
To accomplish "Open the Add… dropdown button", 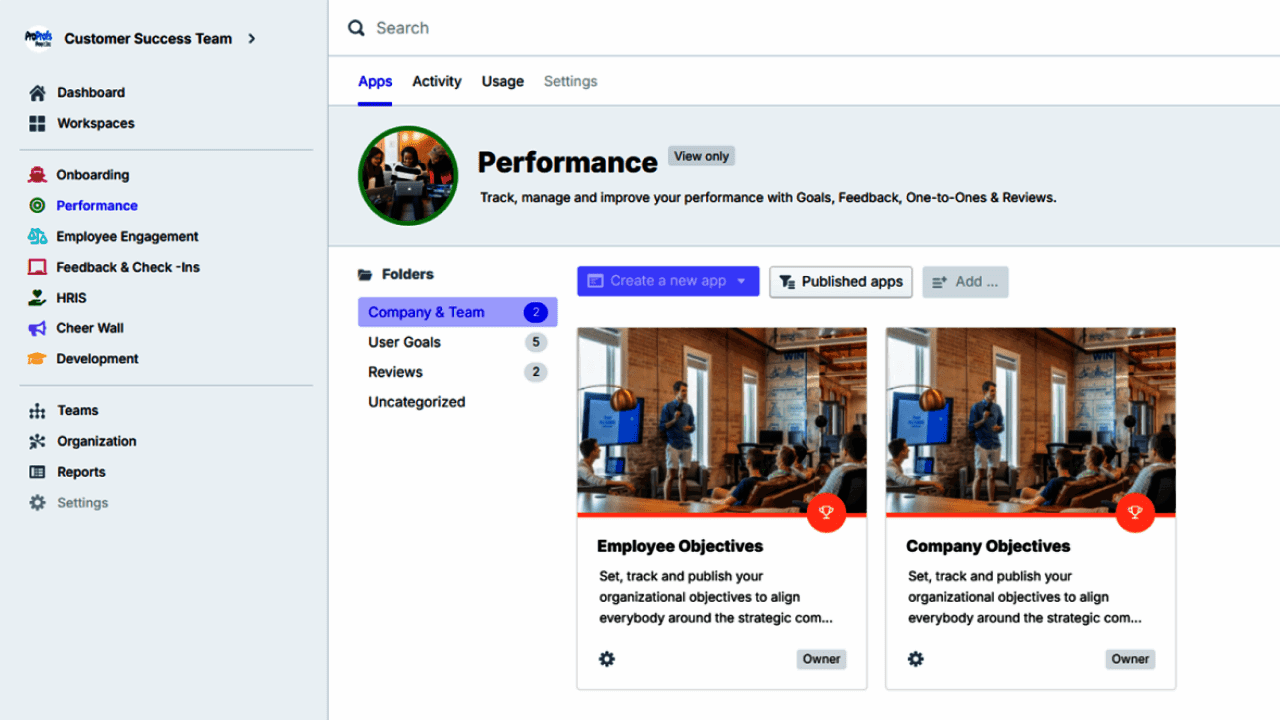I will [x=965, y=282].
